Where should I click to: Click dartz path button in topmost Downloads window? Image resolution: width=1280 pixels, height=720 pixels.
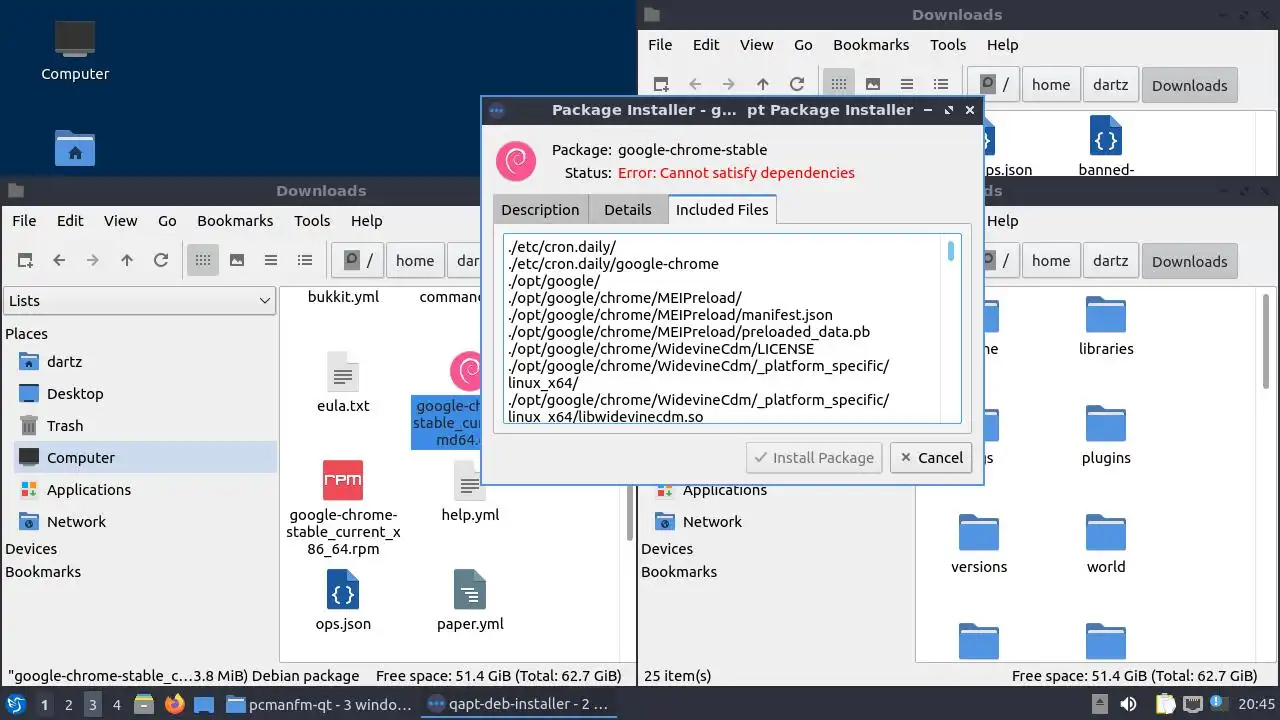(x=1110, y=85)
